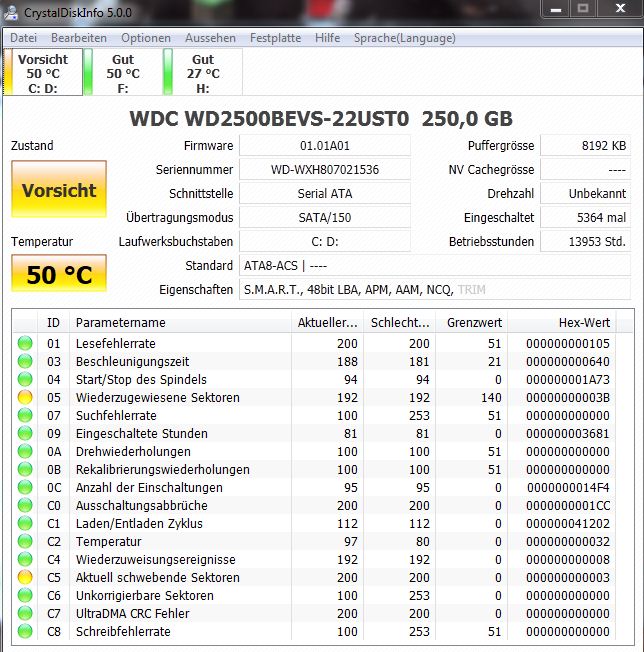Viewport: 644px width, 652px height.
Task: Click status icon for Suchfehlerrate row
Action: (x=25, y=415)
